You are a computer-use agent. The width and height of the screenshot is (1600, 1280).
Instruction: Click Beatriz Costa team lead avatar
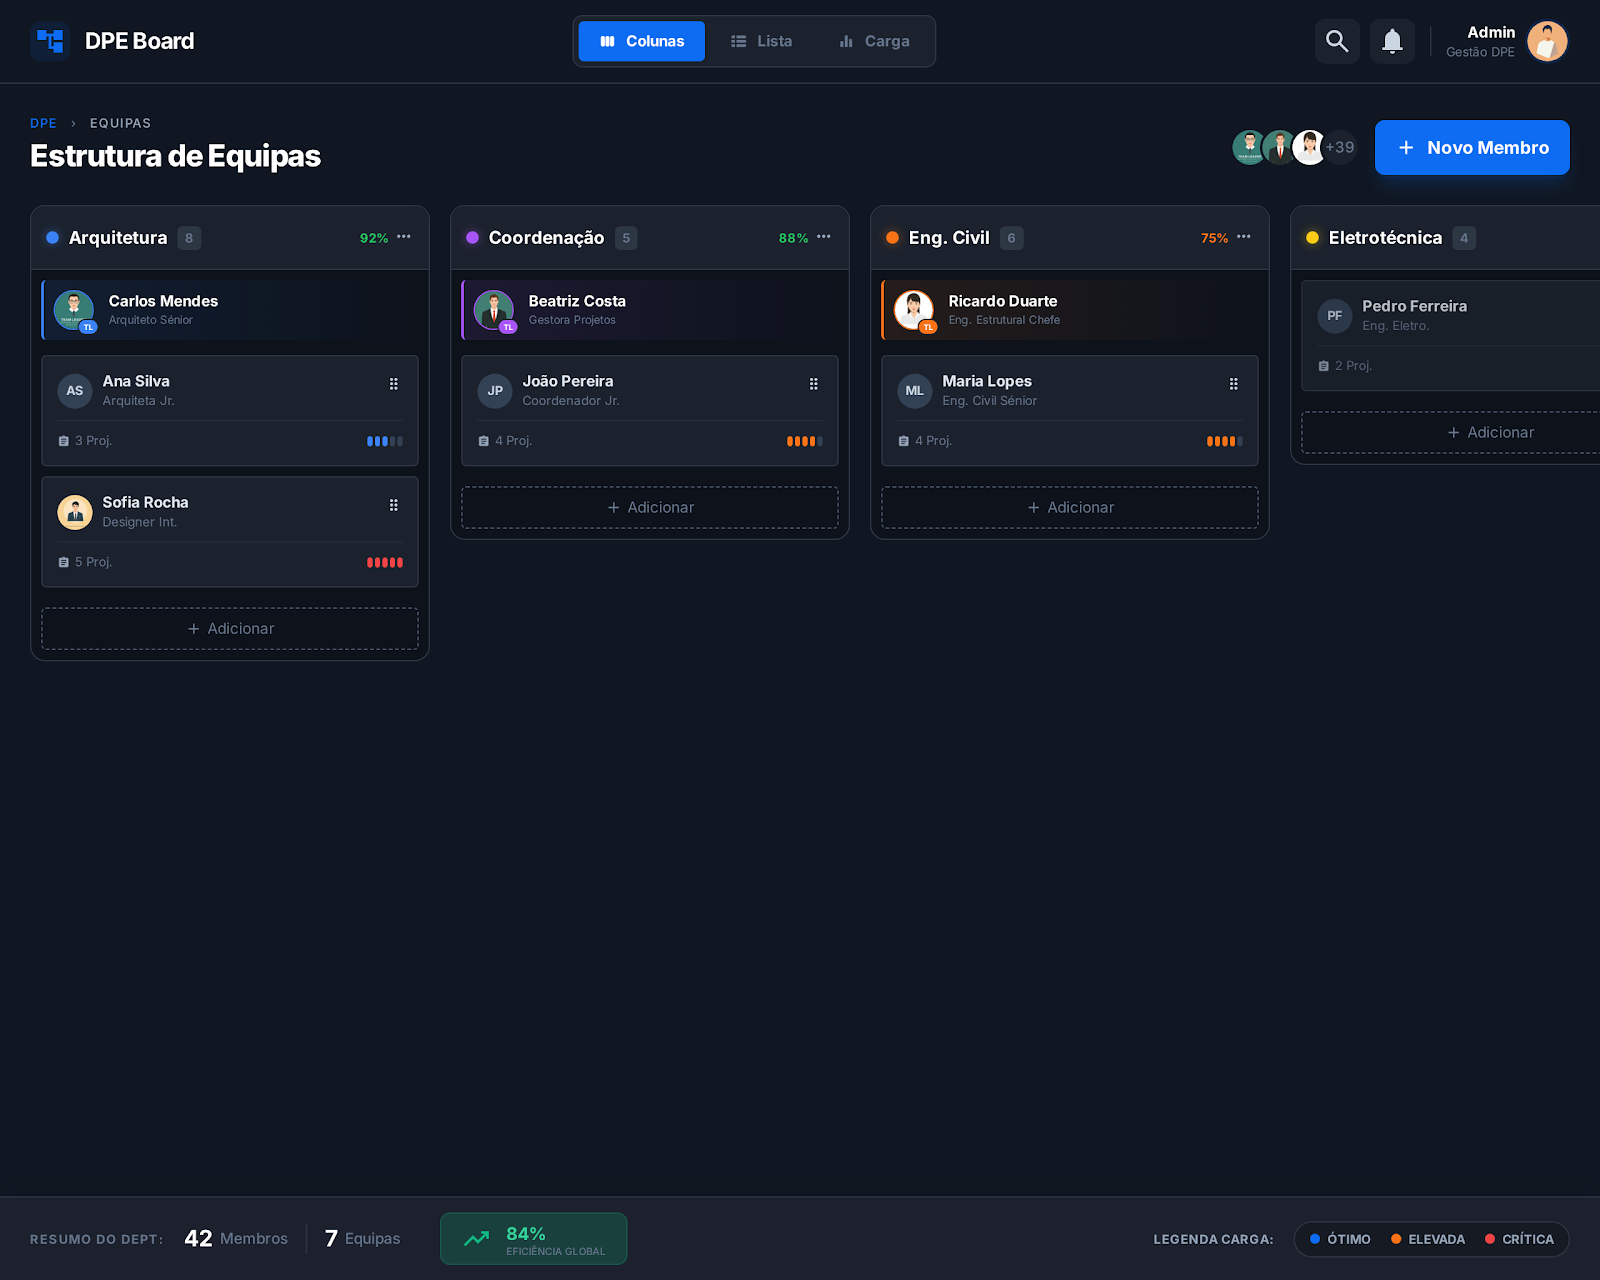point(494,310)
